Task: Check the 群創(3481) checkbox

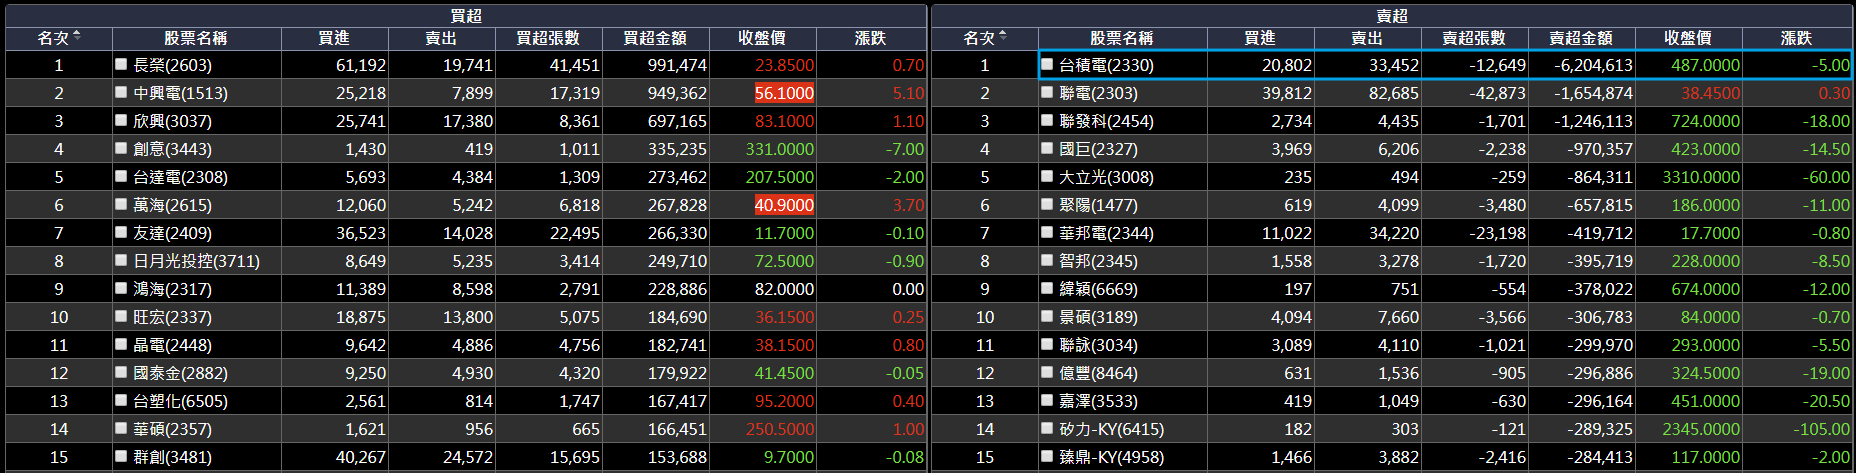Action: point(121,456)
